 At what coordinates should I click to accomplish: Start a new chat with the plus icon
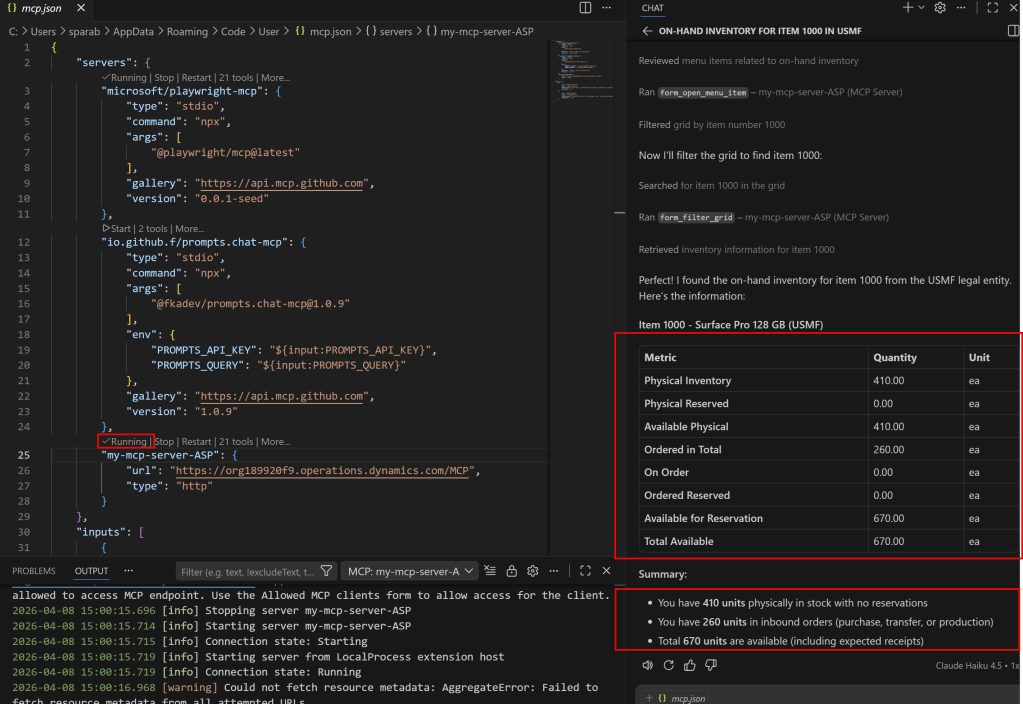(908, 8)
